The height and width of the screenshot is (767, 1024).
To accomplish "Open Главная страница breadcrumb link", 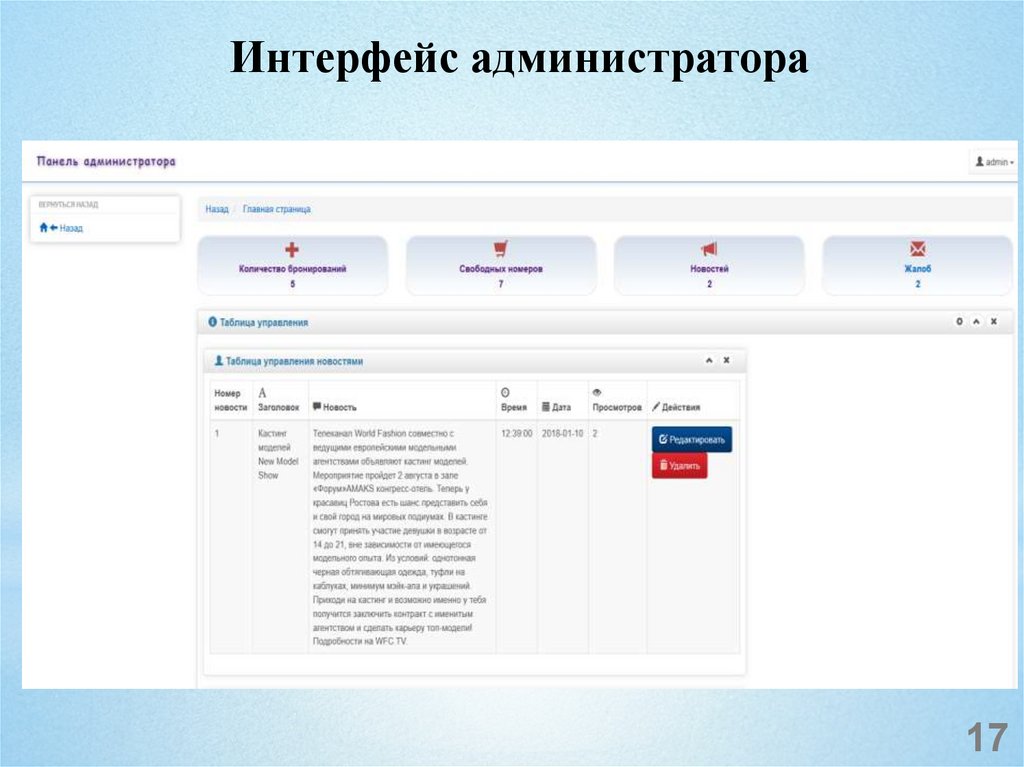I will [277, 209].
